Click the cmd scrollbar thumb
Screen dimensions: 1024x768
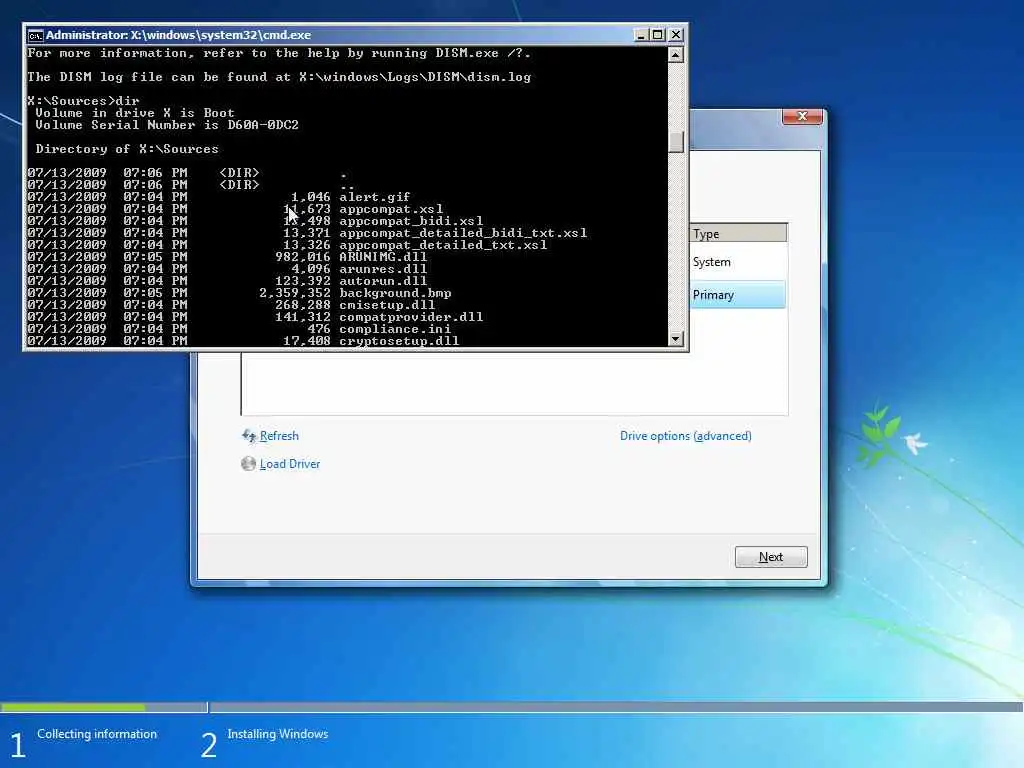pos(676,142)
